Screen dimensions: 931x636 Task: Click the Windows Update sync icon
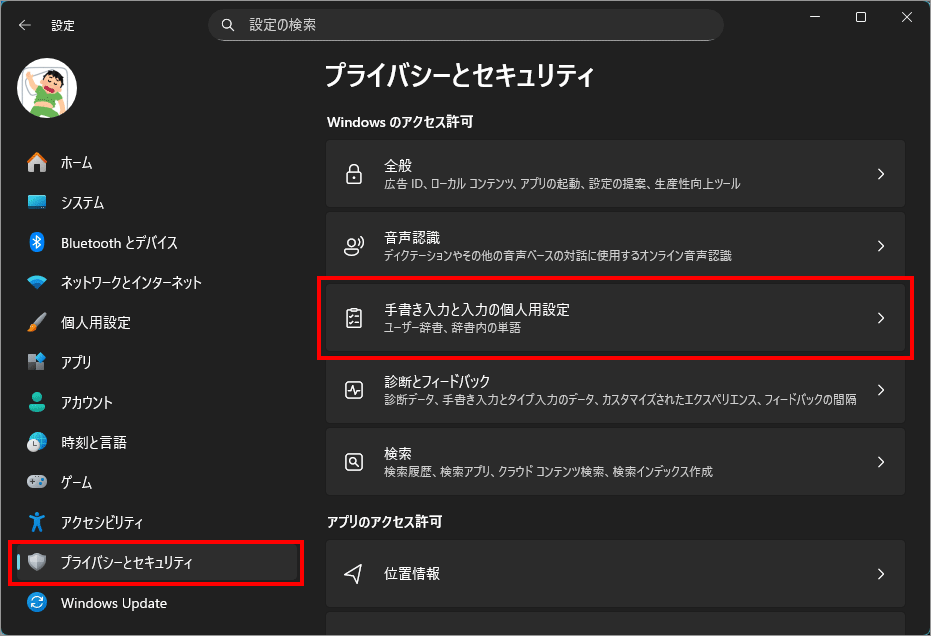coord(37,603)
